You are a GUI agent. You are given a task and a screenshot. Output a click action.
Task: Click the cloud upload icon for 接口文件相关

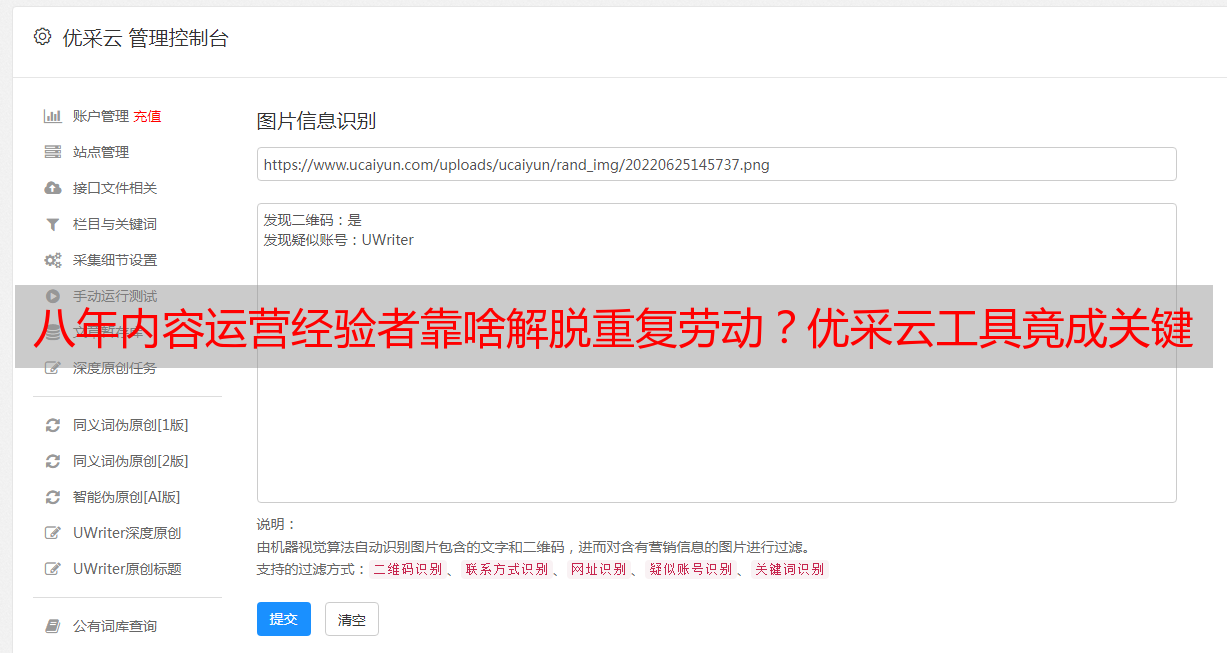(x=53, y=188)
